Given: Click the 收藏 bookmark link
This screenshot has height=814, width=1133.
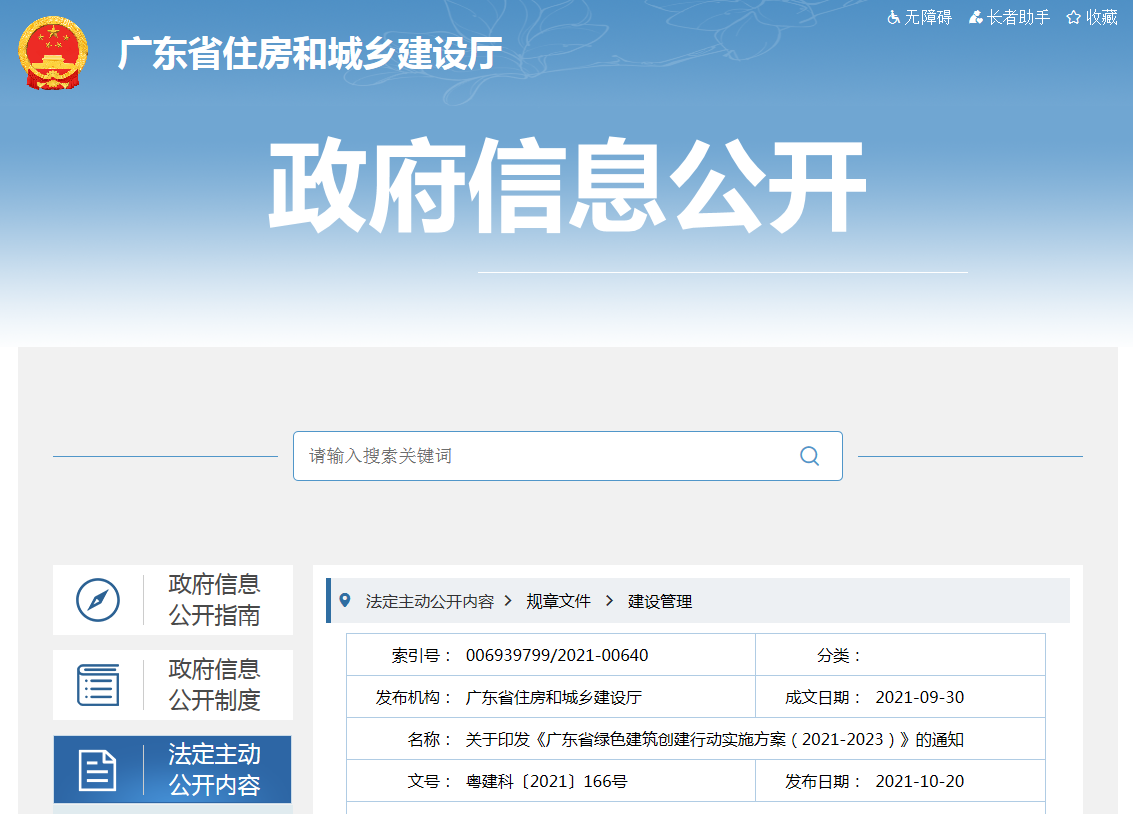Looking at the screenshot, I should pos(1102,18).
